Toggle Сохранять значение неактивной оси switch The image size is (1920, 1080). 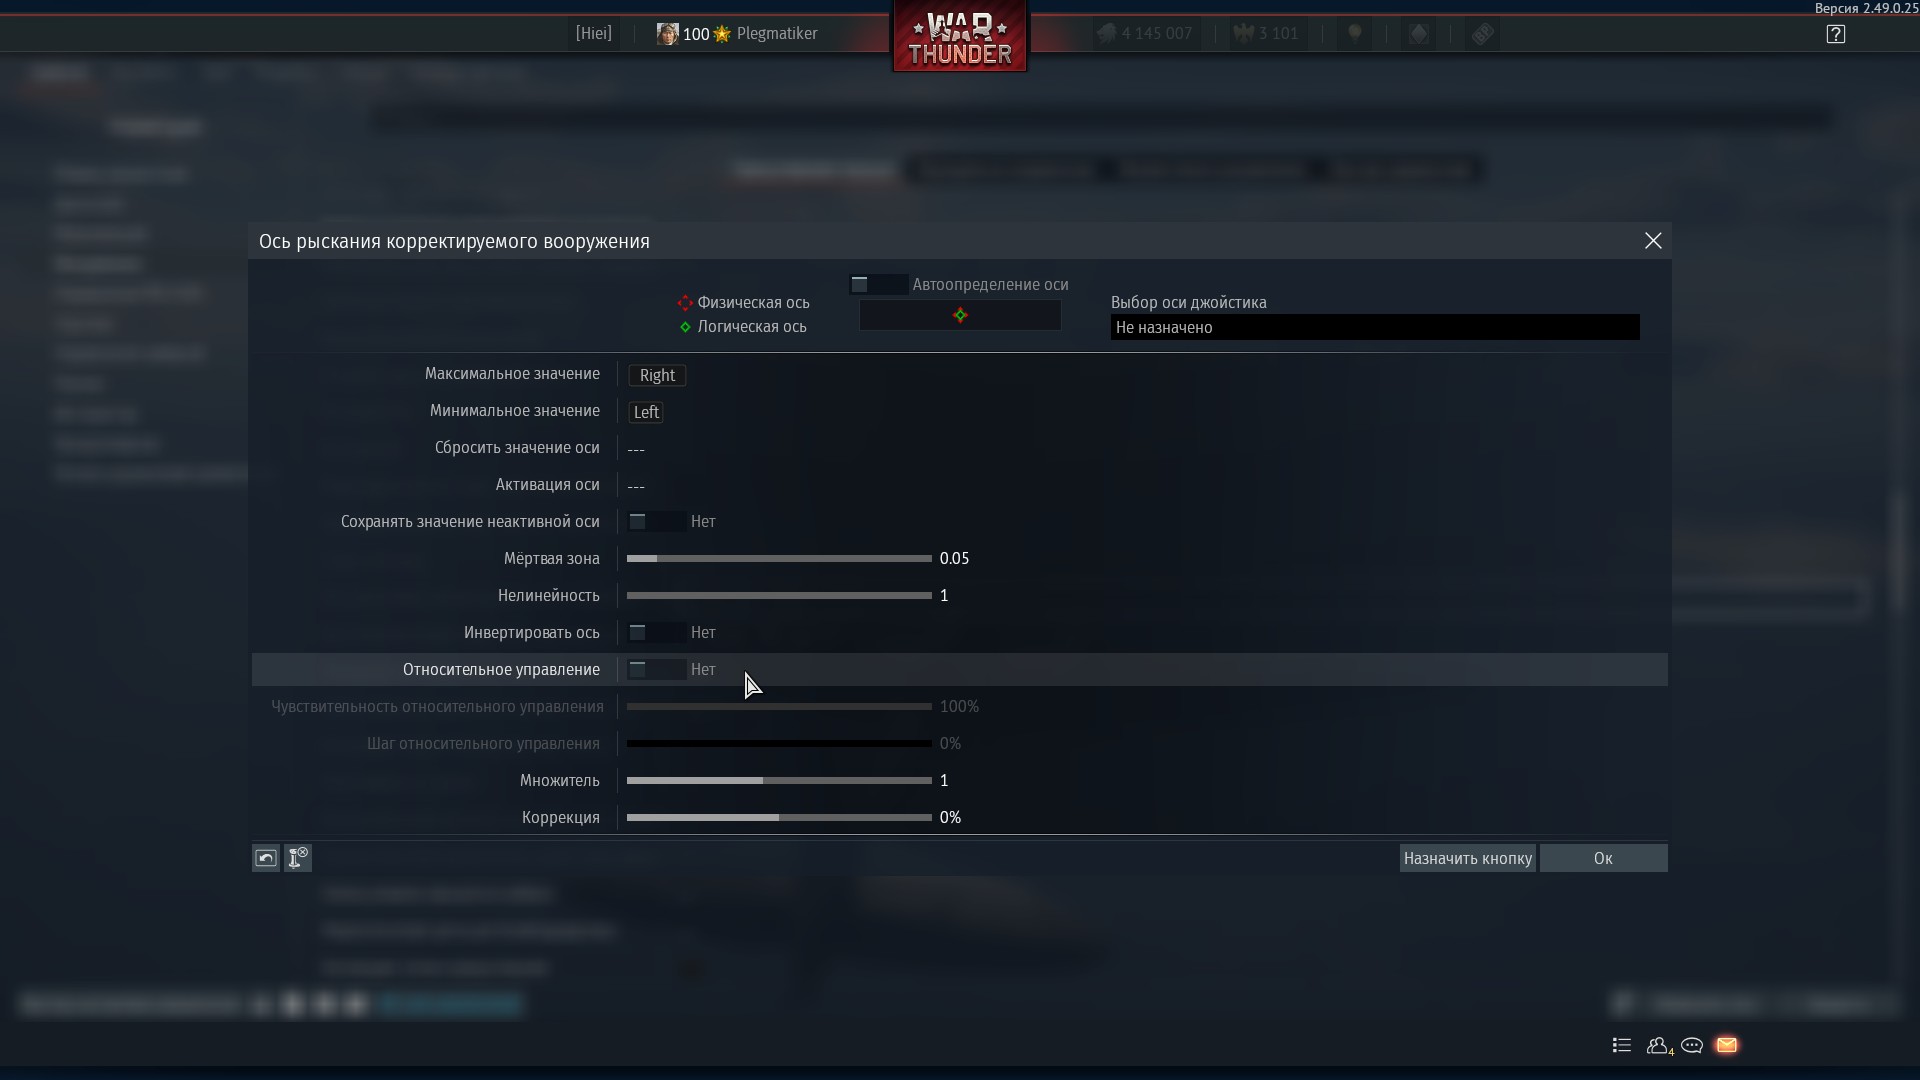[655, 522]
